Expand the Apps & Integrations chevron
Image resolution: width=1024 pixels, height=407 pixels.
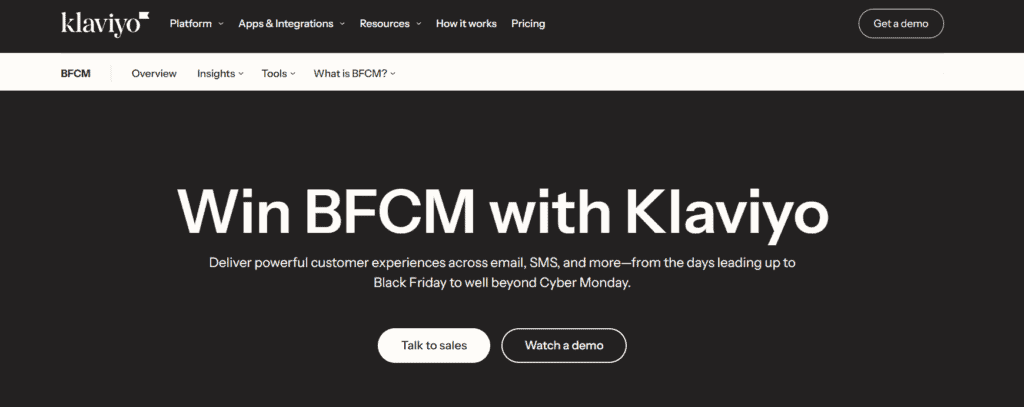[342, 24]
